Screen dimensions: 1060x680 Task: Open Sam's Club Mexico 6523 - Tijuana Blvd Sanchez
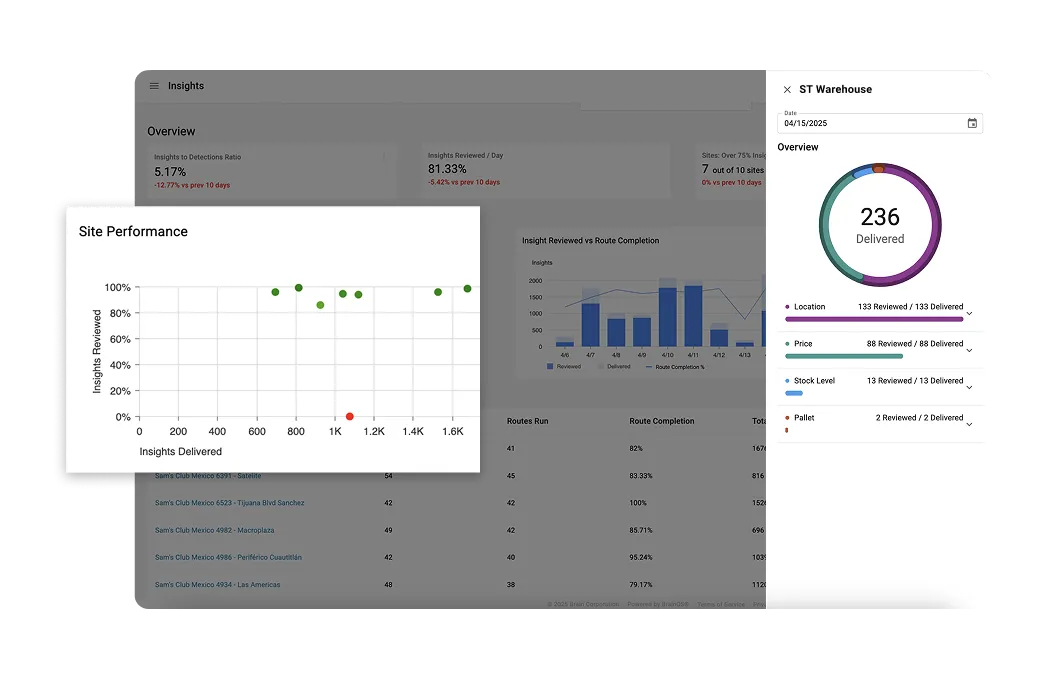click(229, 503)
